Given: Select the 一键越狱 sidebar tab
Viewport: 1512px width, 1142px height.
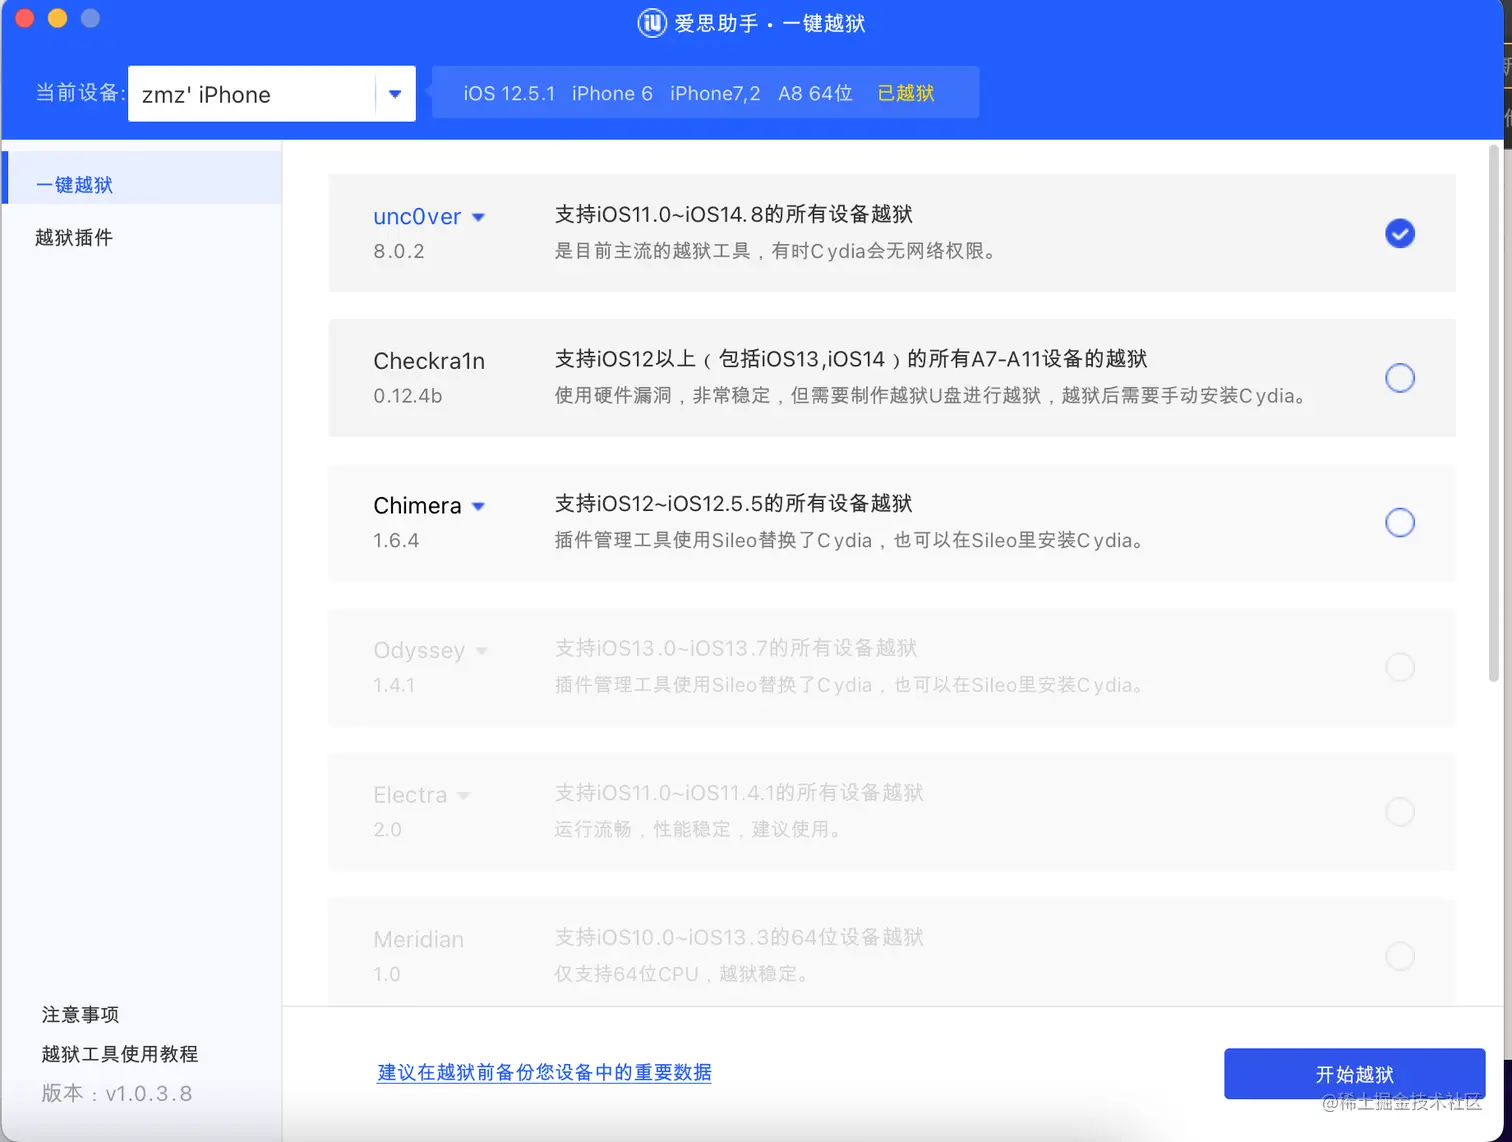Looking at the screenshot, I should tap(74, 184).
